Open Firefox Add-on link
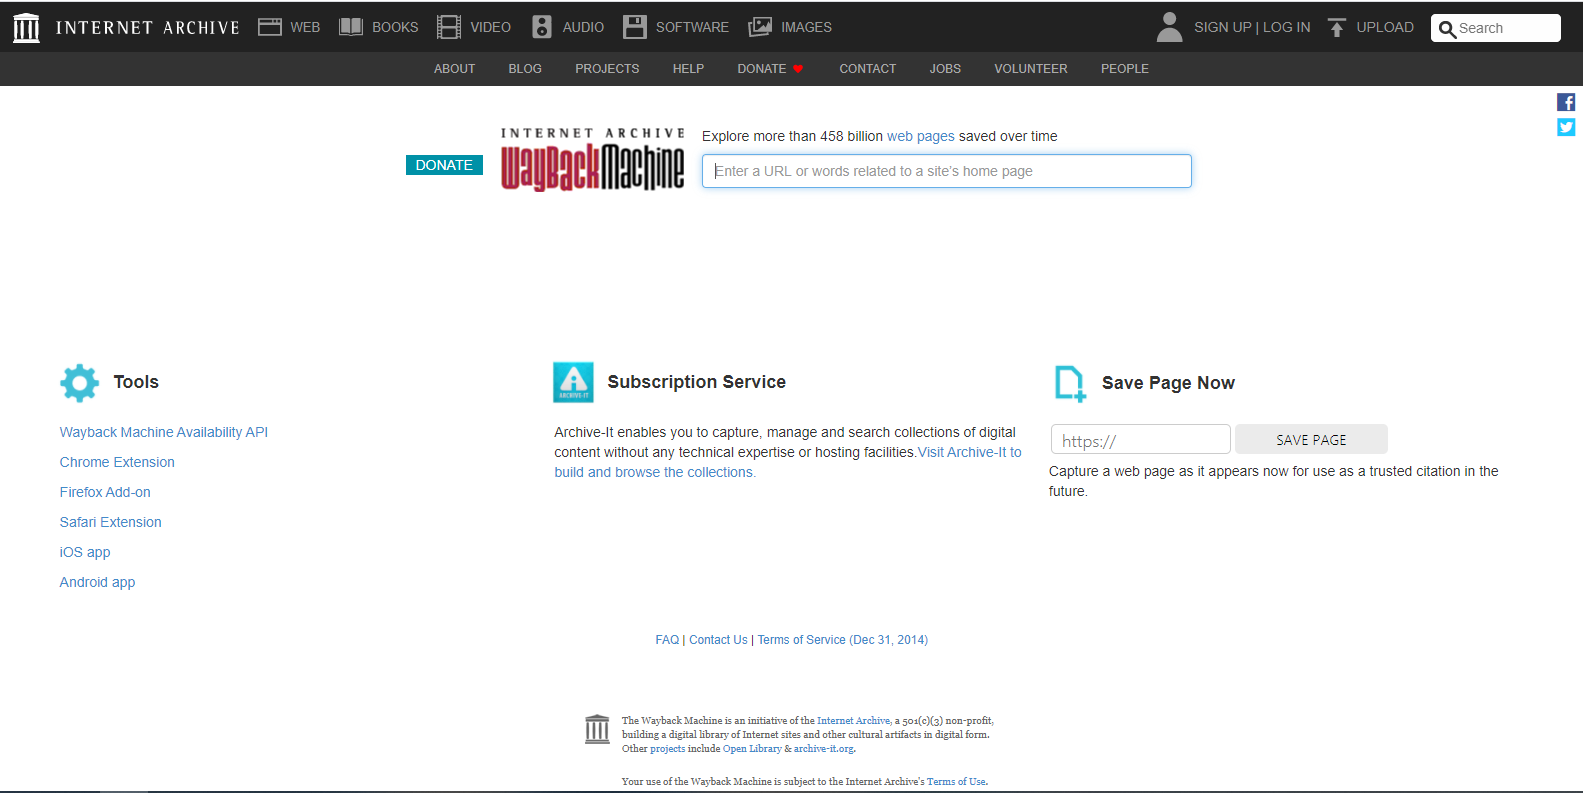The height and width of the screenshot is (793, 1583). [105, 492]
